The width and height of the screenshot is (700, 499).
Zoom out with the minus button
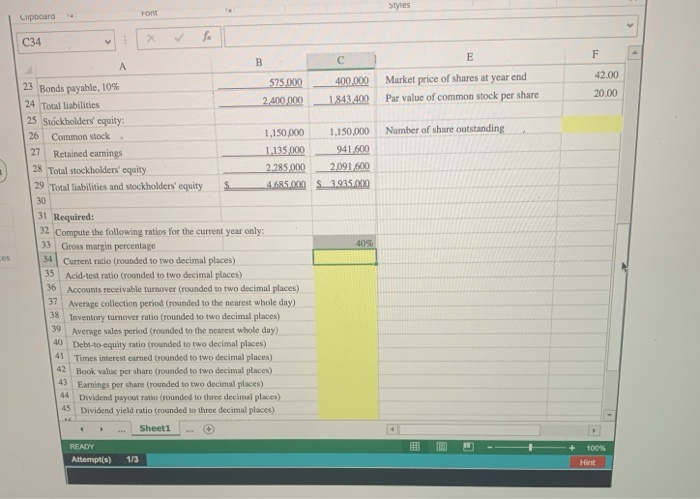click(490, 447)
